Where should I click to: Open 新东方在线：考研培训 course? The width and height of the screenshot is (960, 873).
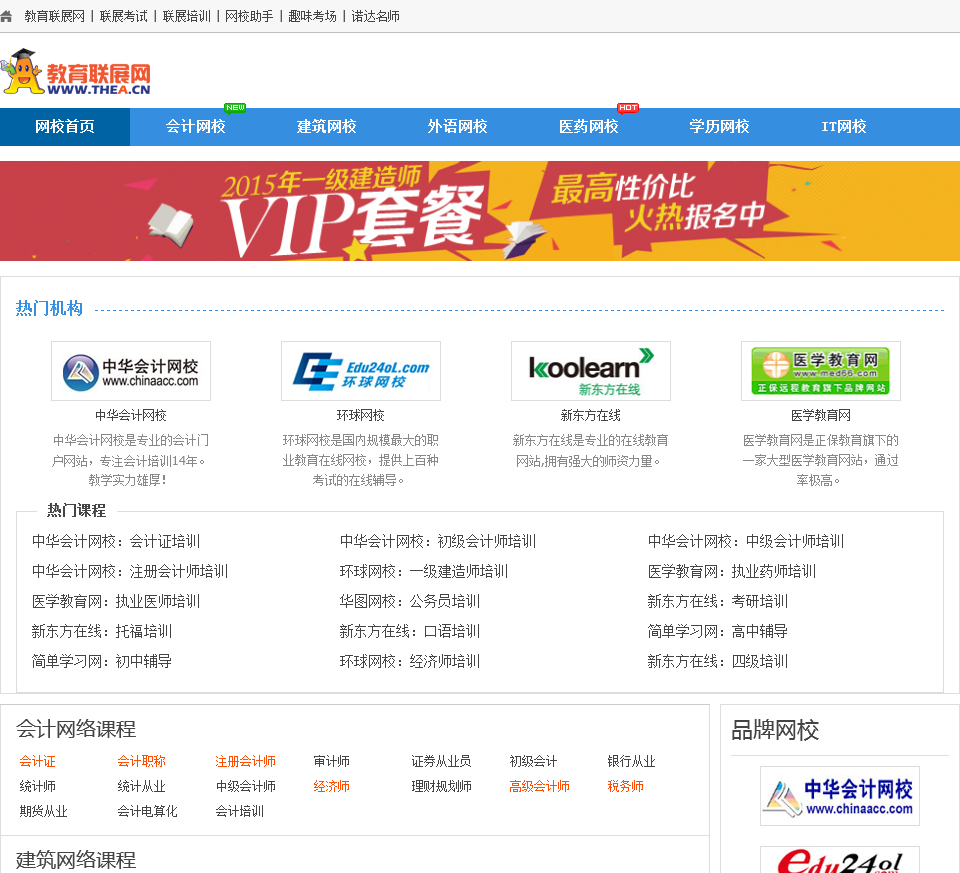pyautogui.click(x=718, y=601)
